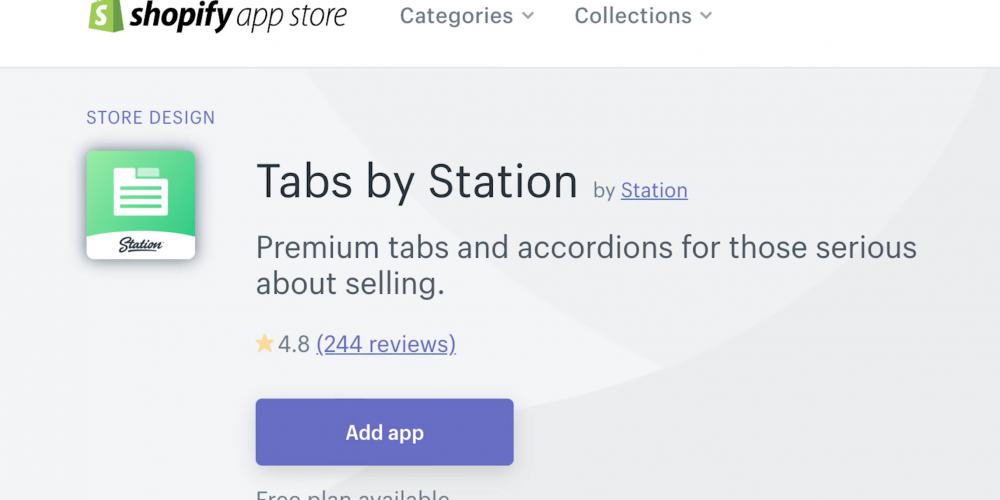1000x500 pixels.
Task: Open the Collections menu
Action: pos(633,16)
